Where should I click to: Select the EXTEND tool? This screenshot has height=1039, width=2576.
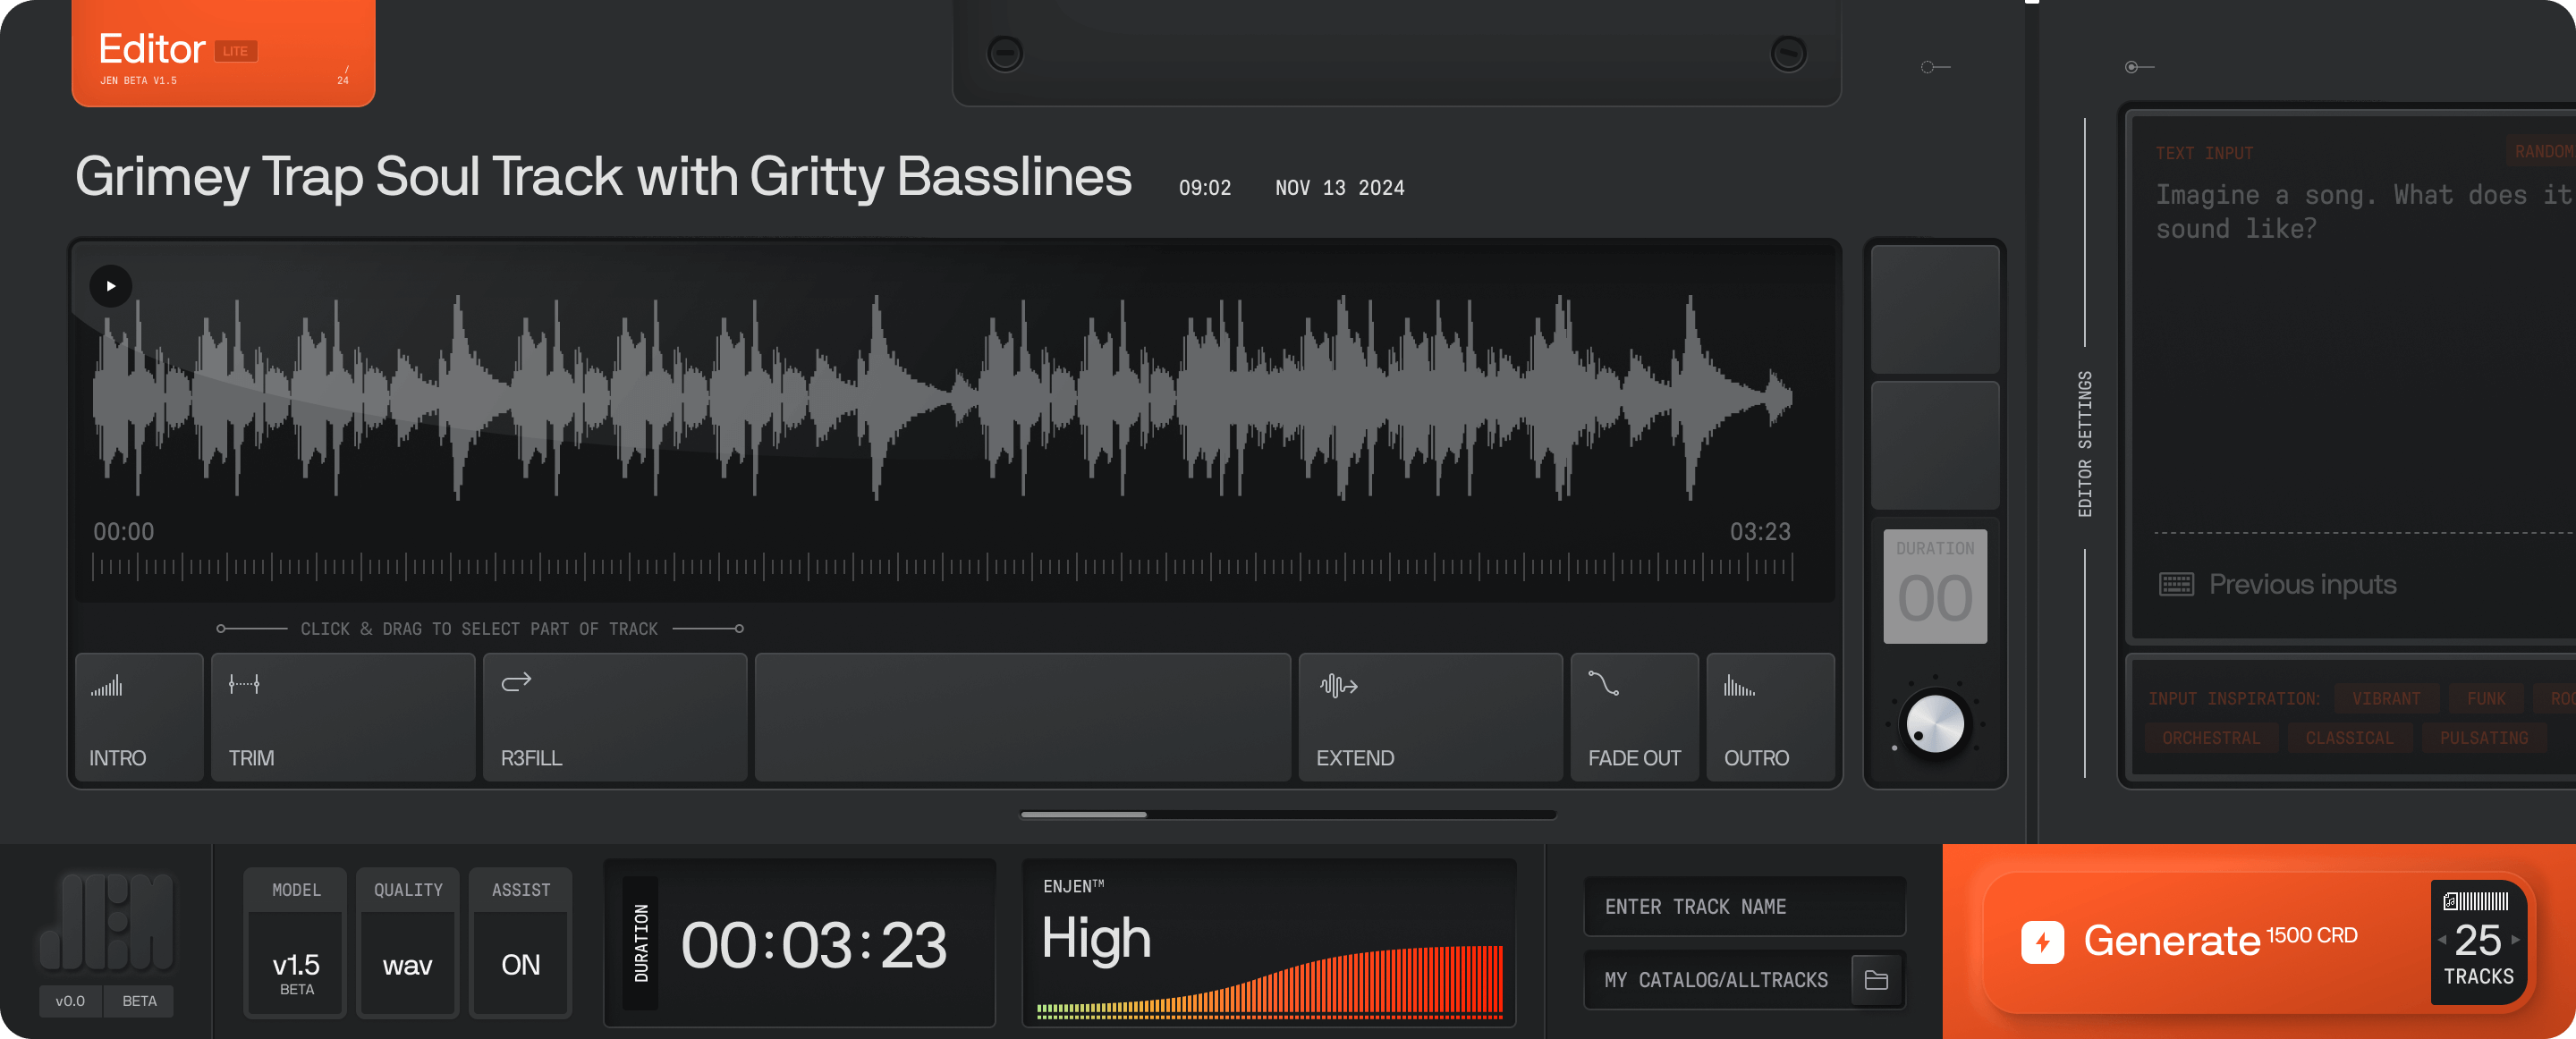pos(1430,717)
